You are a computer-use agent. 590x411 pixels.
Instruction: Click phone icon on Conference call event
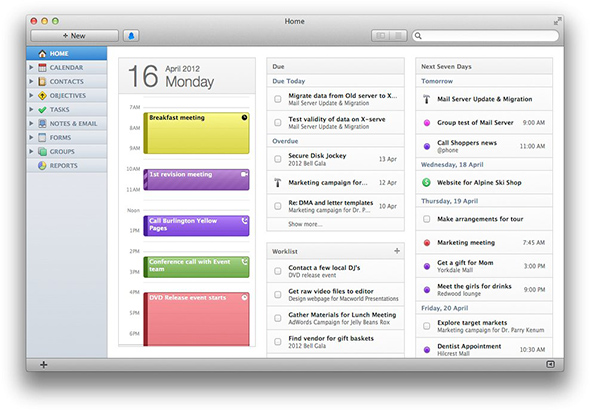pos(245,261)
